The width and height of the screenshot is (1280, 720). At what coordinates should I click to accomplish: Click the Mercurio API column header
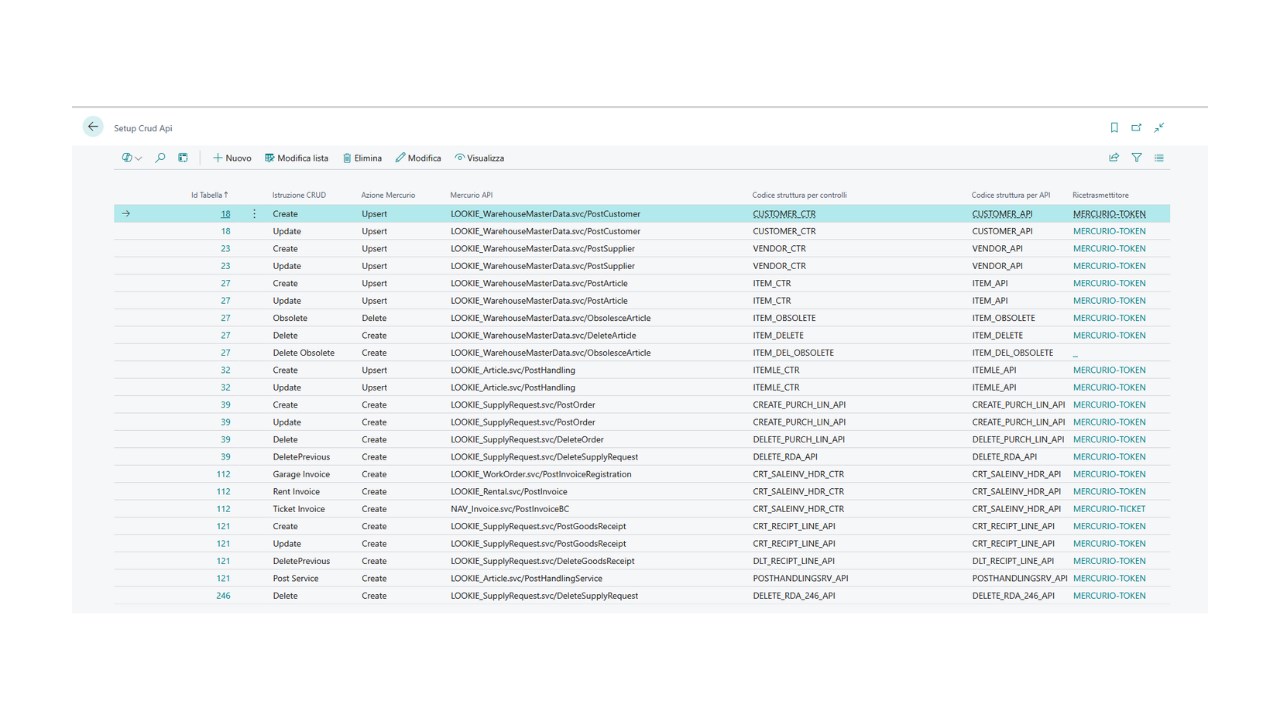[472, 195]
